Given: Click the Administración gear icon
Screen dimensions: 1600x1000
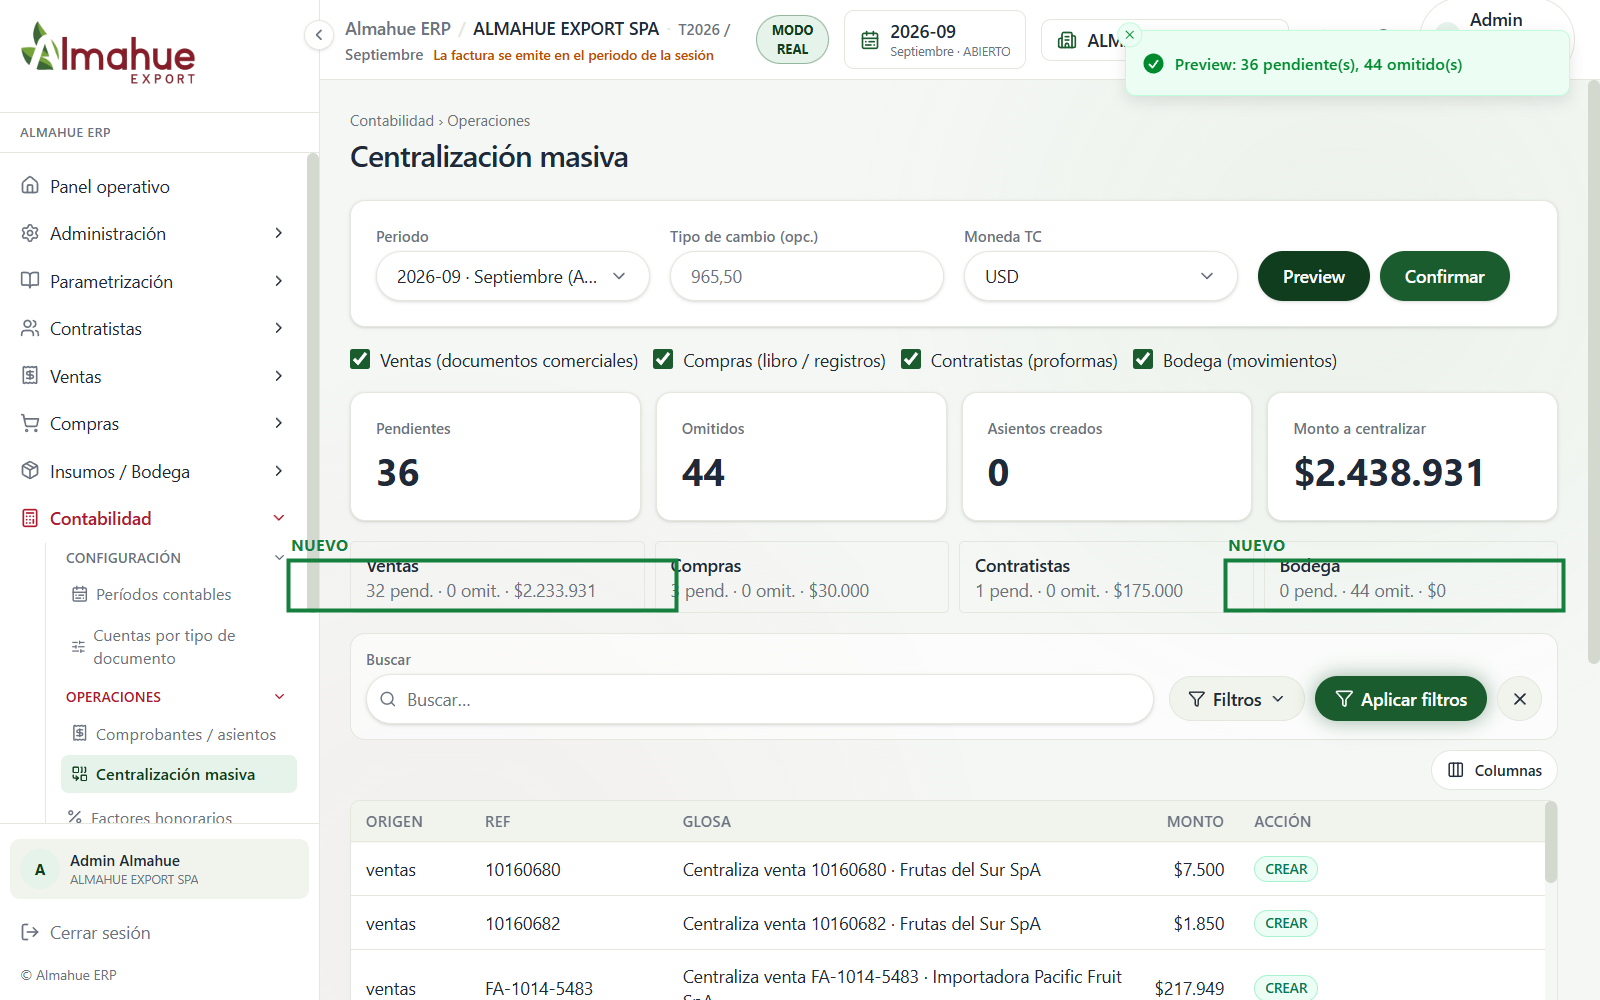Looking at the screenshot, I should 30,233.
